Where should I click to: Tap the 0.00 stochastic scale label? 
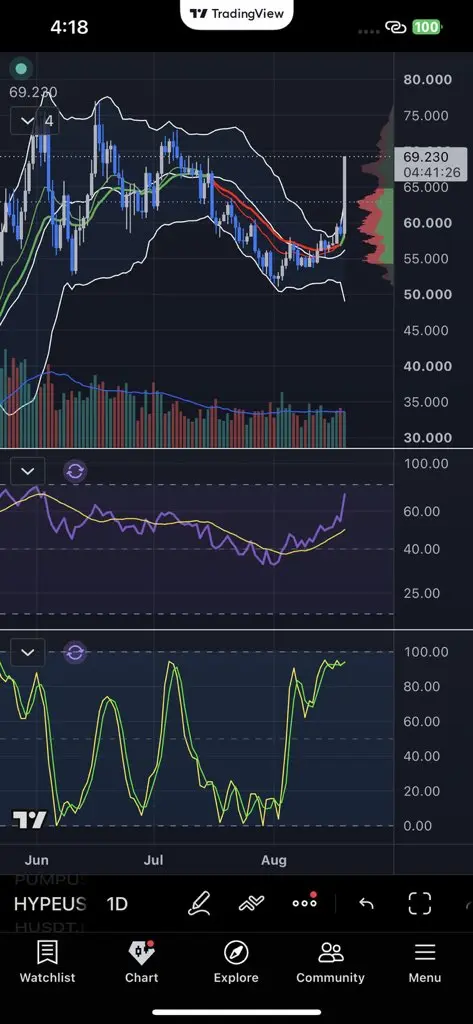pyautogui.click(x=417, y=826)
